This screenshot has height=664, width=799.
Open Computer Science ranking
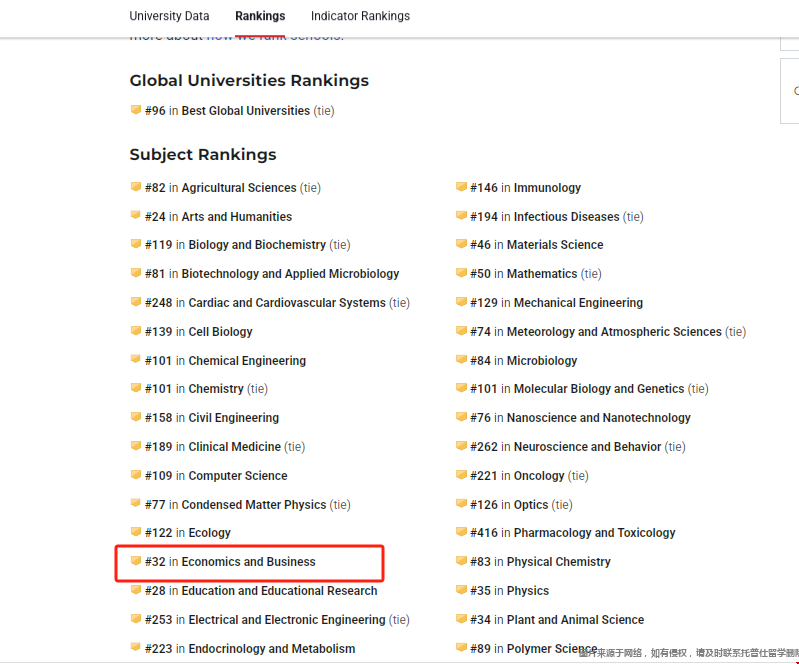238,476
